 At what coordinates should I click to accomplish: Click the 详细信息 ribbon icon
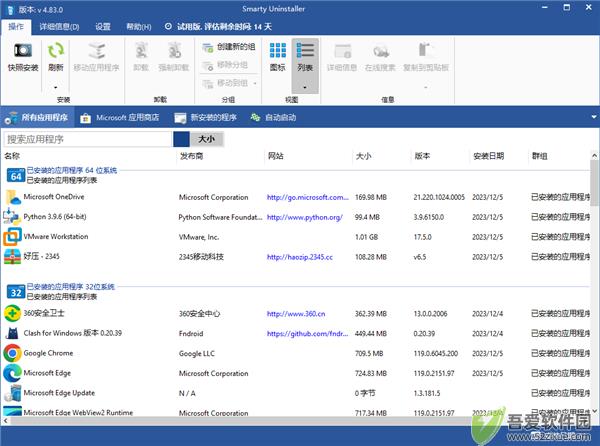(342, 50)
